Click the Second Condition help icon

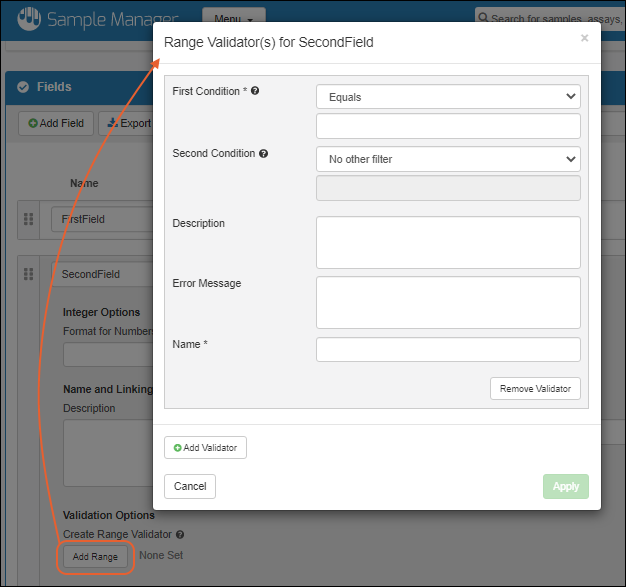(263, 154)
